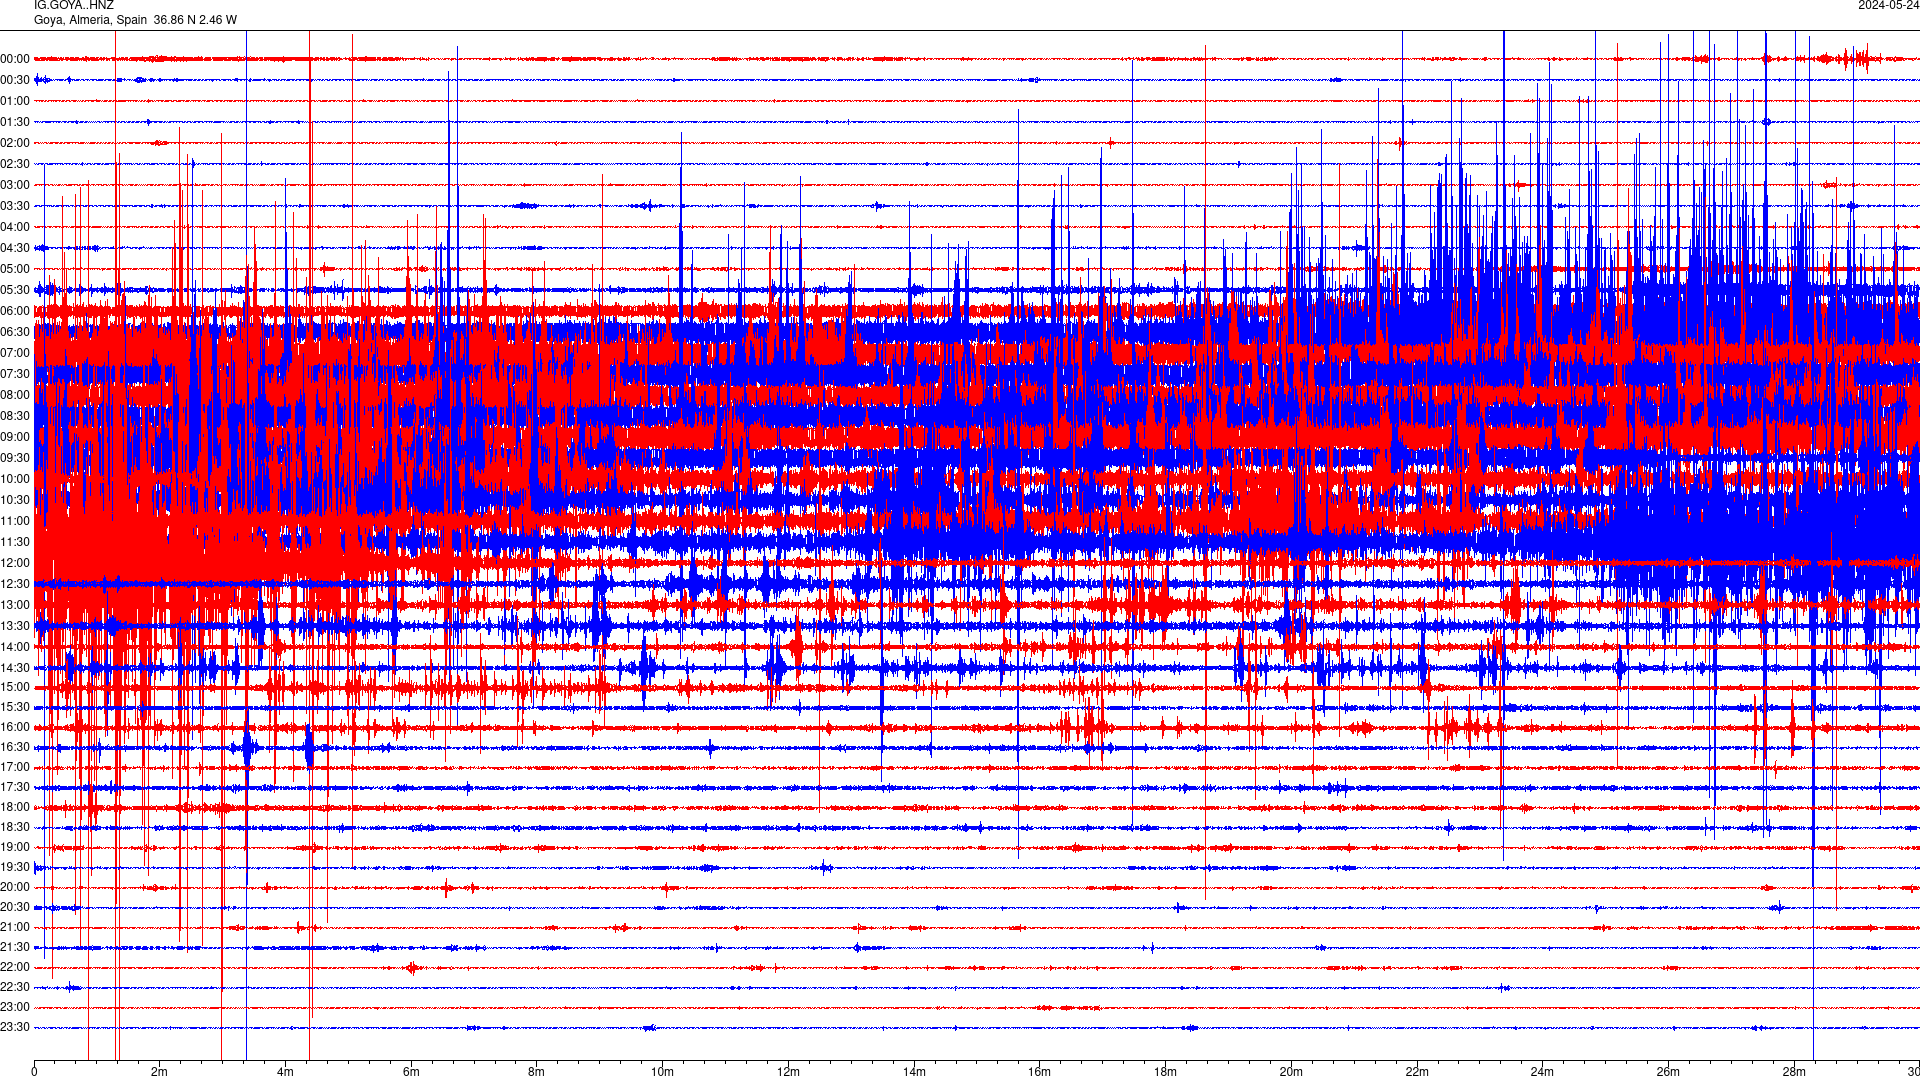The height and width of the screenshot is (1080, 1920).
Task: Select the 15:30 time row label
Action: pyautogui.click(x=15, y=707)
